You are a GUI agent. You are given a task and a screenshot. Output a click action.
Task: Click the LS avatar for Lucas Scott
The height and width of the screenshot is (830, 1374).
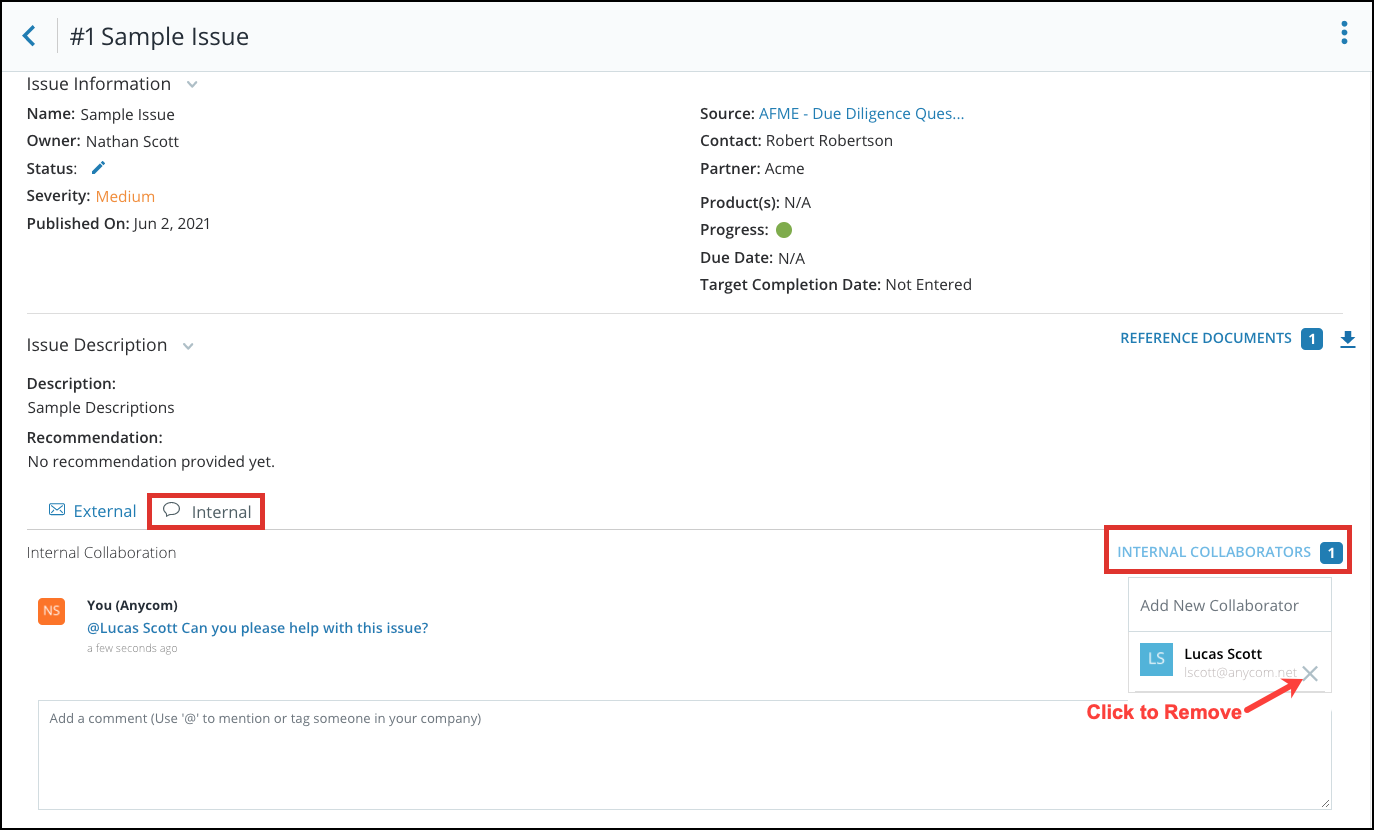[x=1156, y=659]
